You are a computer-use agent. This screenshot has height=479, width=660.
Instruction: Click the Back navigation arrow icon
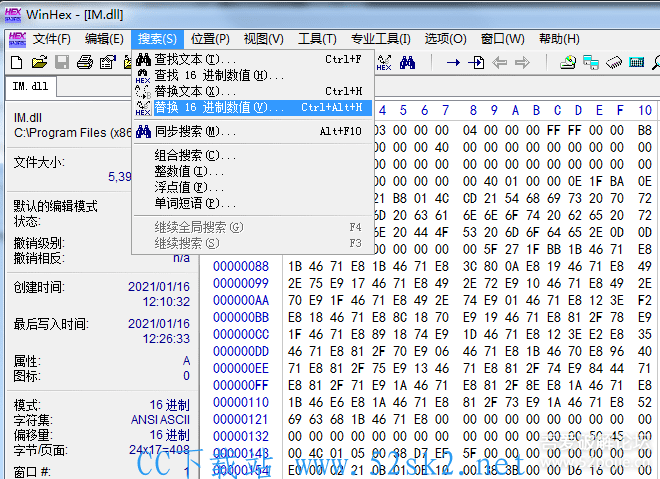pos(500,63)
